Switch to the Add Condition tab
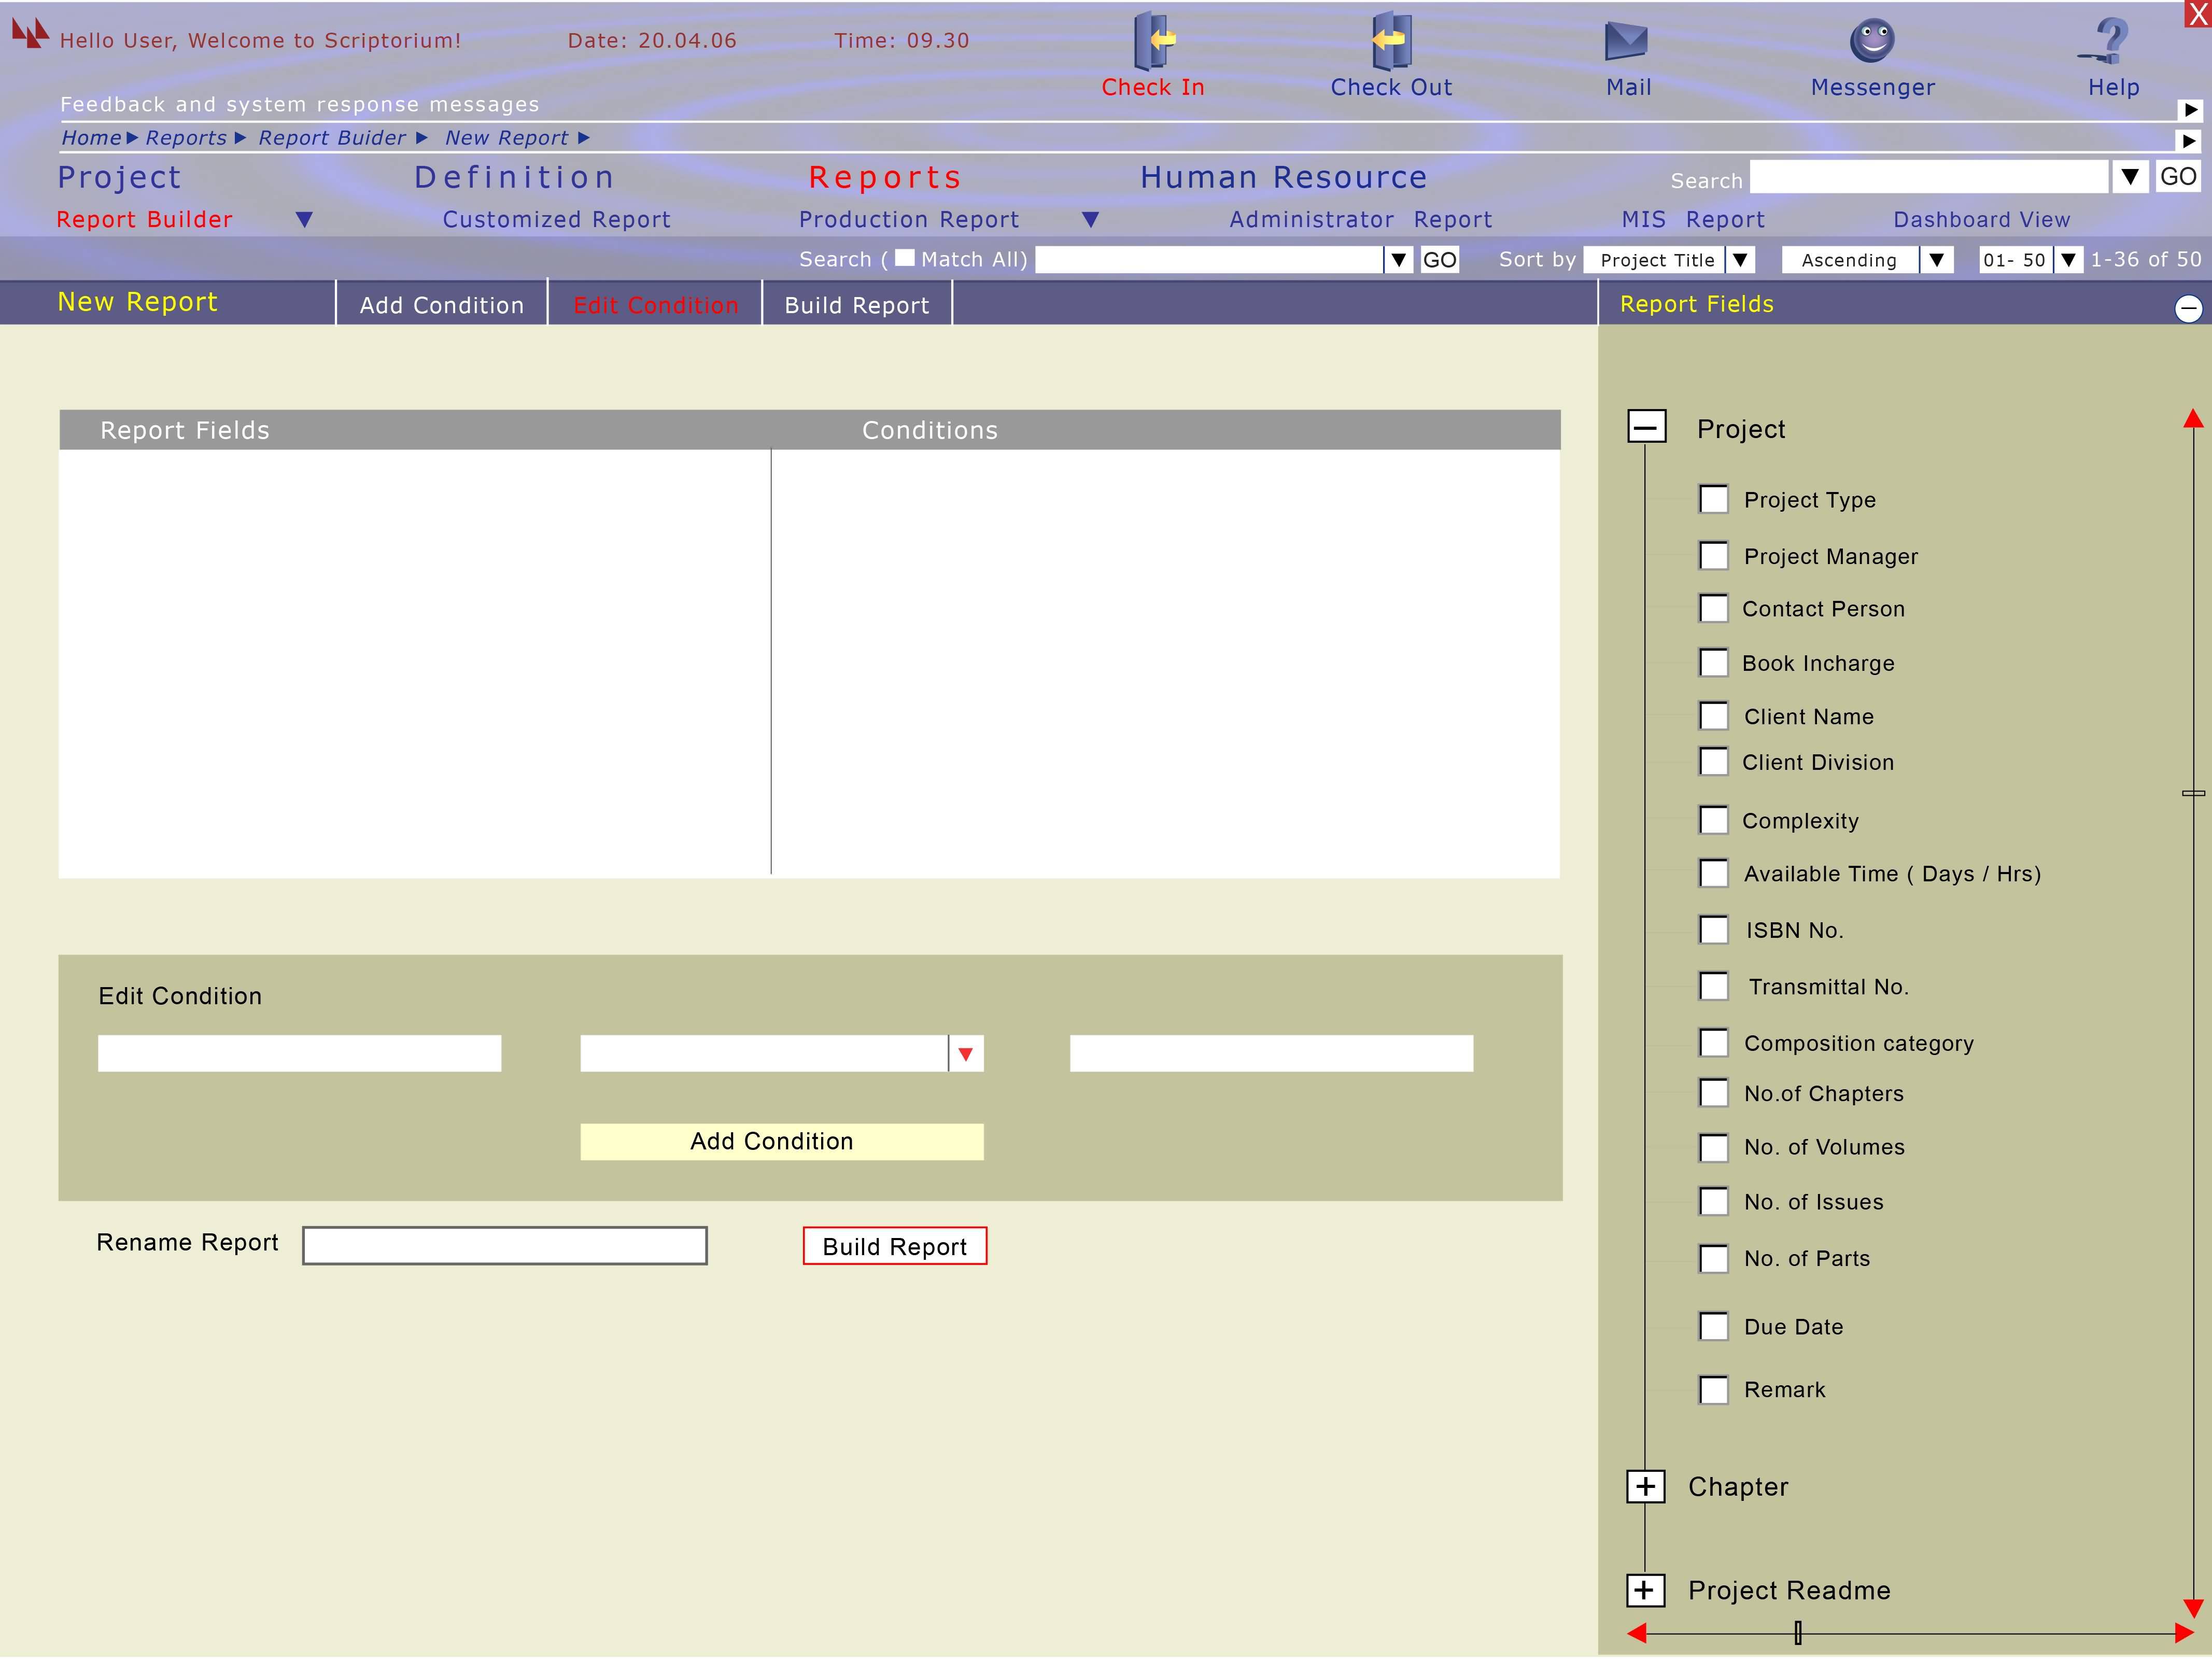This screenshot has height=1659, width=2212. (x=442, y=305)
